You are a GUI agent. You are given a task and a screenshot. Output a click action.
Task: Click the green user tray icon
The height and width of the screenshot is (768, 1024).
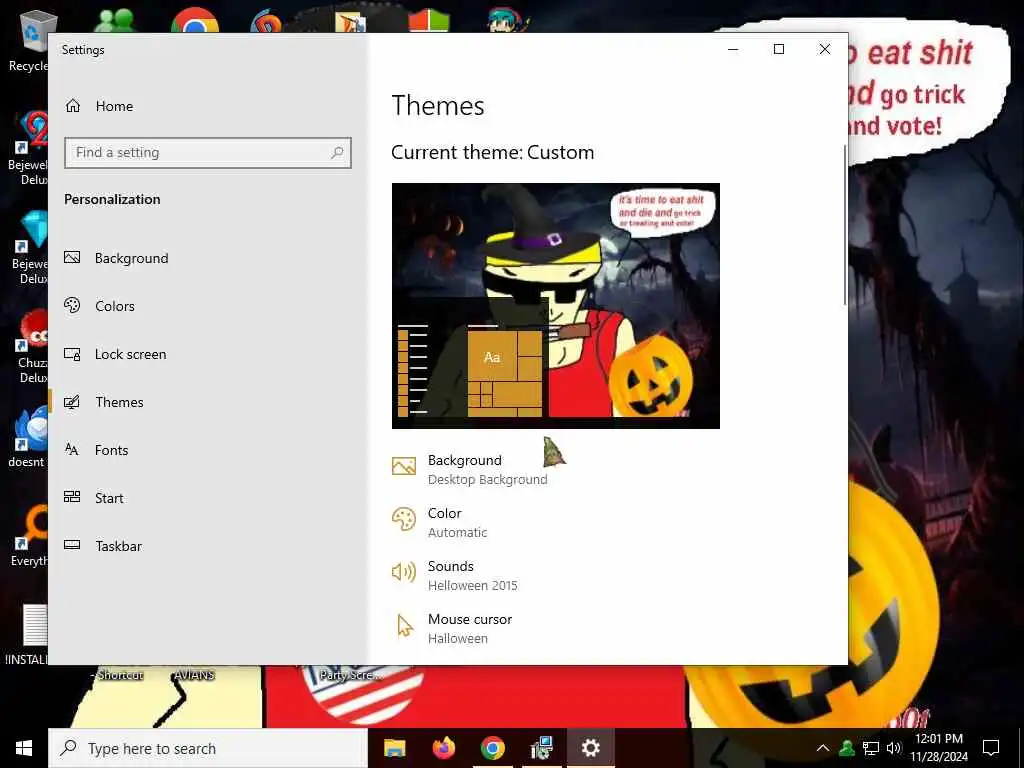click(x=846, y=748)
